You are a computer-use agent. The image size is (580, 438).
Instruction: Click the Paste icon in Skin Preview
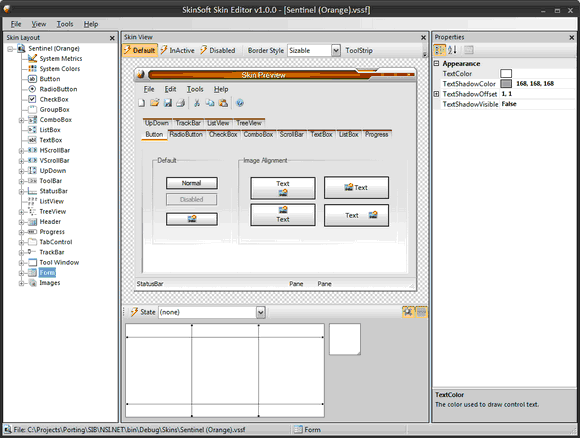click(x=223, y=103)
